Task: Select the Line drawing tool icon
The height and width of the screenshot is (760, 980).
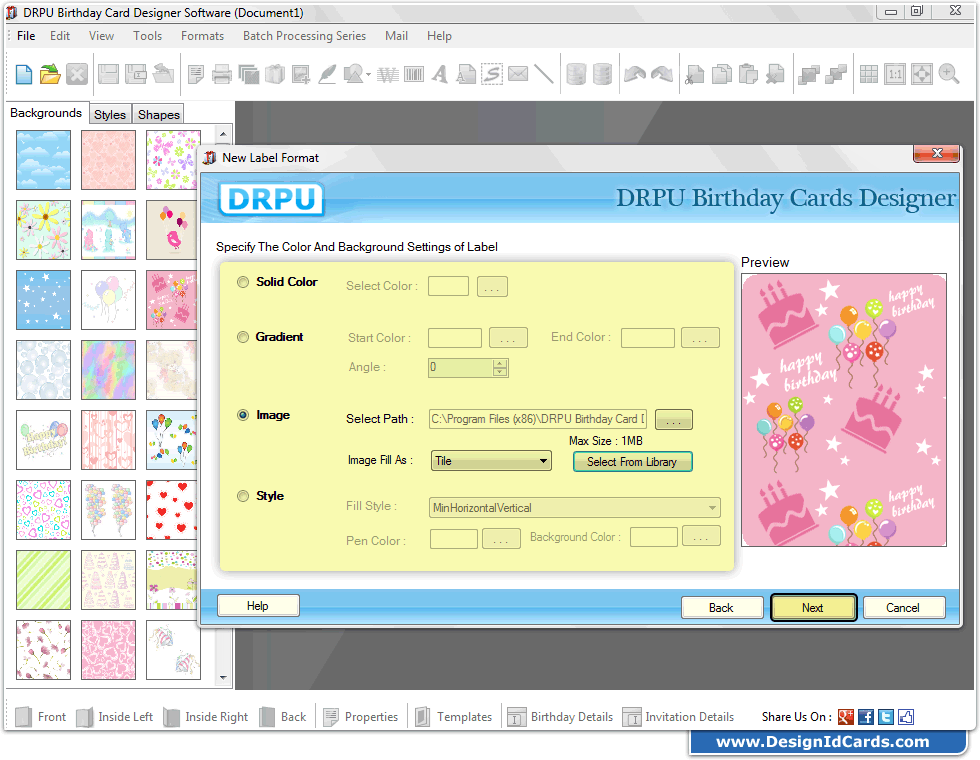Action: click(x=544, y=74)
